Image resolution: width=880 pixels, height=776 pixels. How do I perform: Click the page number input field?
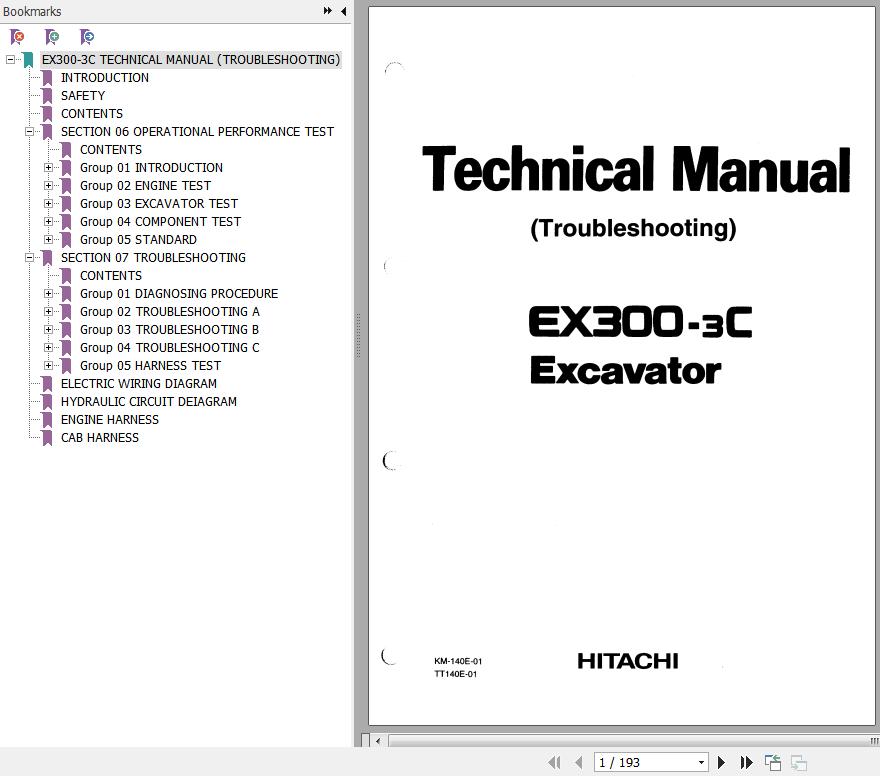[642, 763]
